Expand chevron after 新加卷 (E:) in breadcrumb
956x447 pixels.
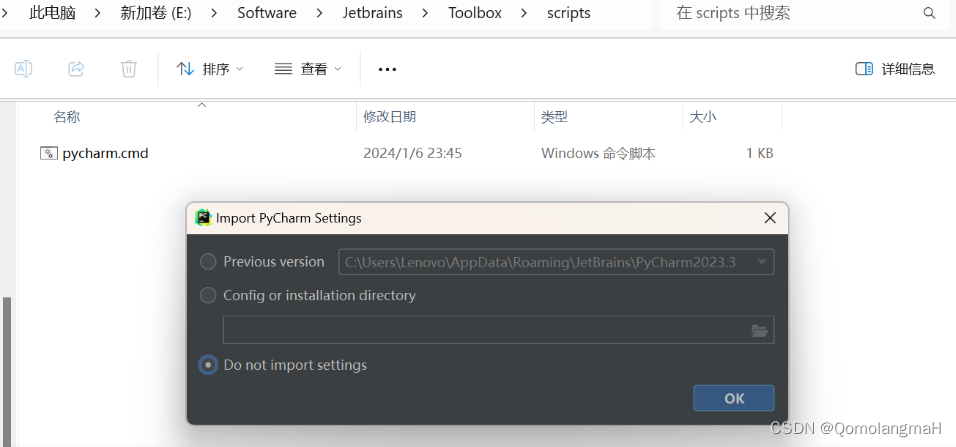pyautogui.click(x=215, y=13)
